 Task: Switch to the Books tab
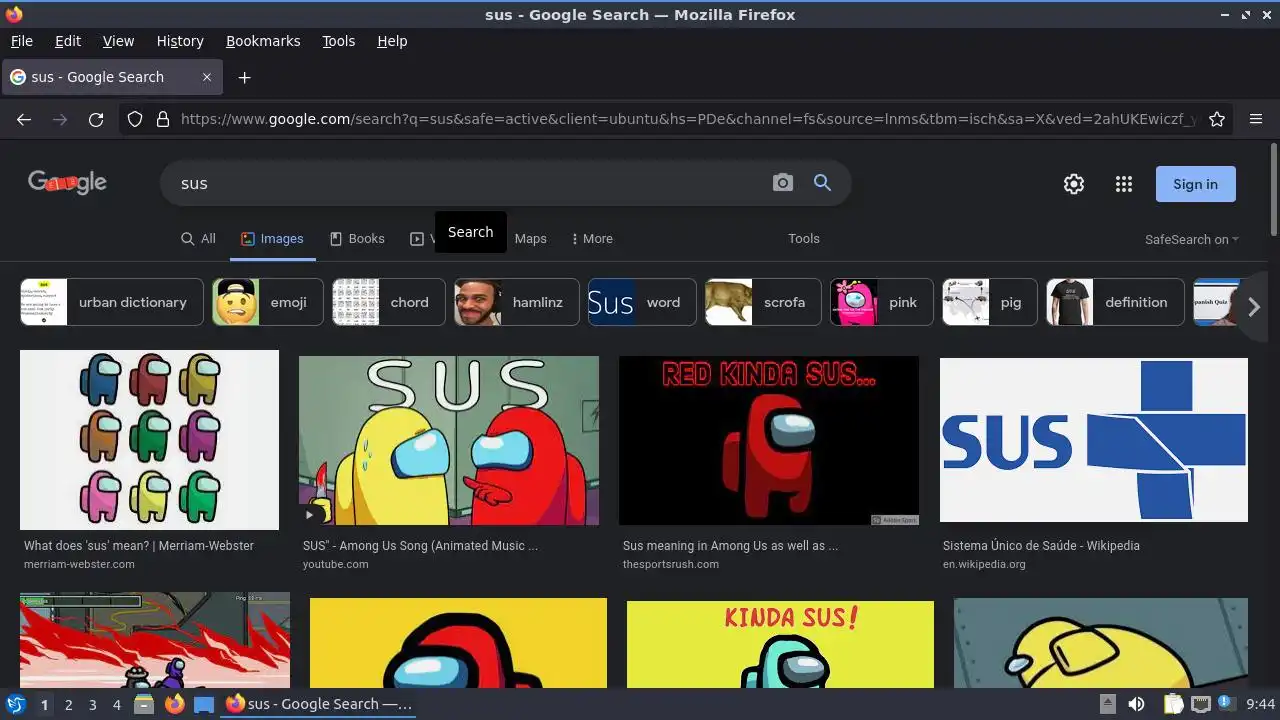pos(357,239)
